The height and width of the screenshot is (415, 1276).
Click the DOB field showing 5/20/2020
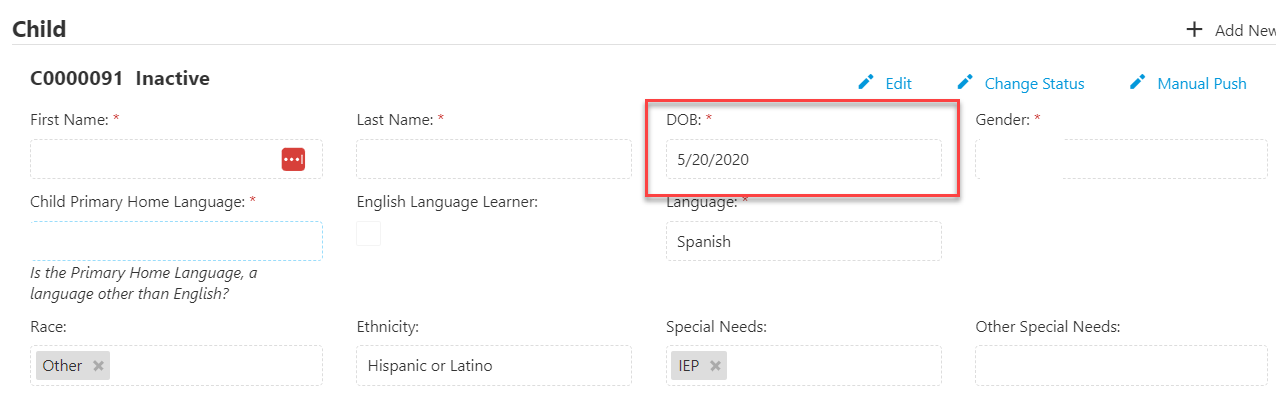804,159
